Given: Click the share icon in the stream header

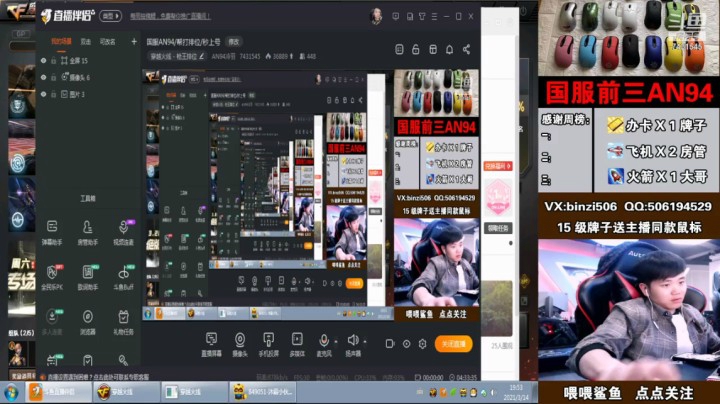Looking at the screenshot, I should (x=466, y=50).
